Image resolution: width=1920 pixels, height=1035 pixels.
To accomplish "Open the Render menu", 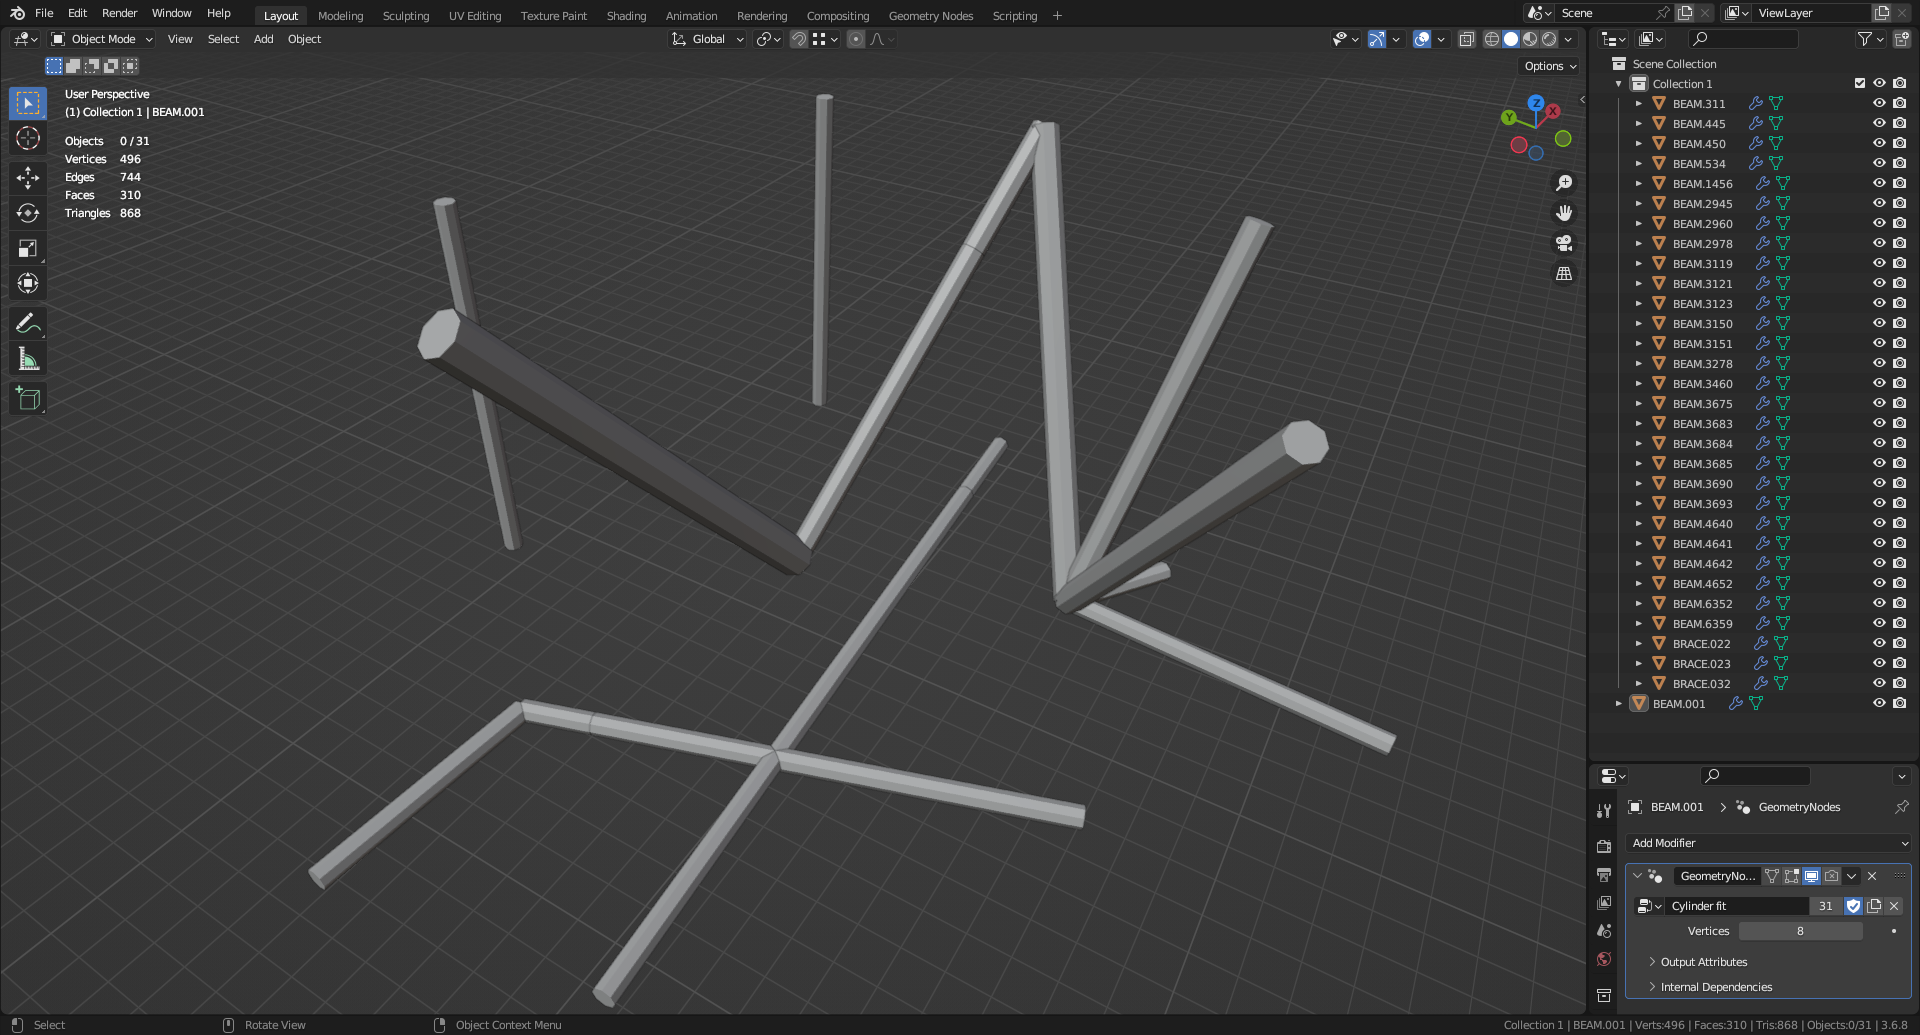I will click(119, 13).
